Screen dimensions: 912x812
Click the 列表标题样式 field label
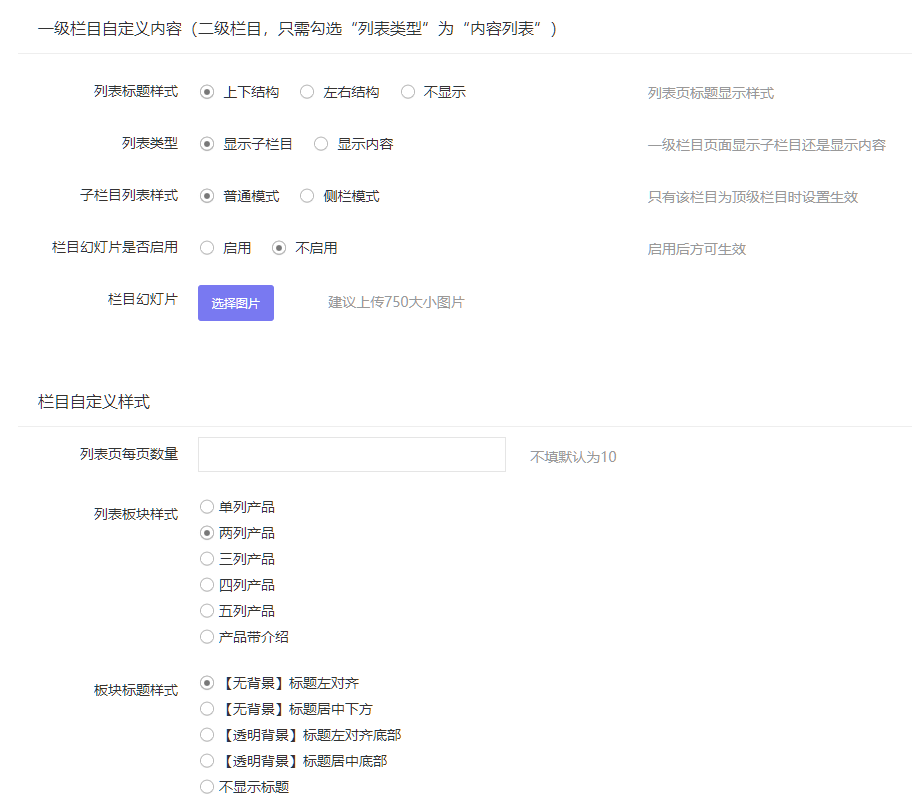click(x=136, y=91)
